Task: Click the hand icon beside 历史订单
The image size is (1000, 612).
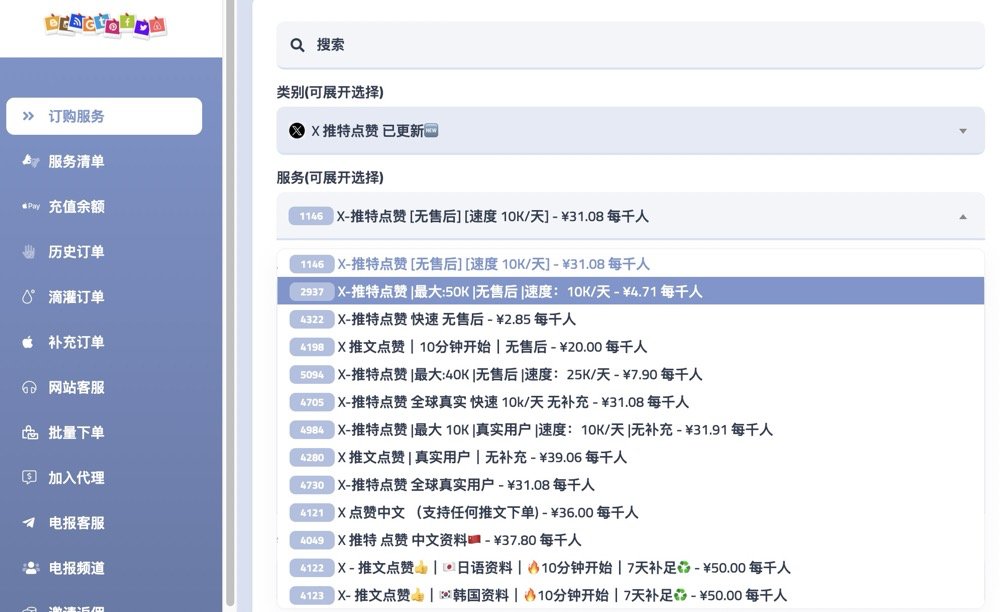Action: (29, 252)
